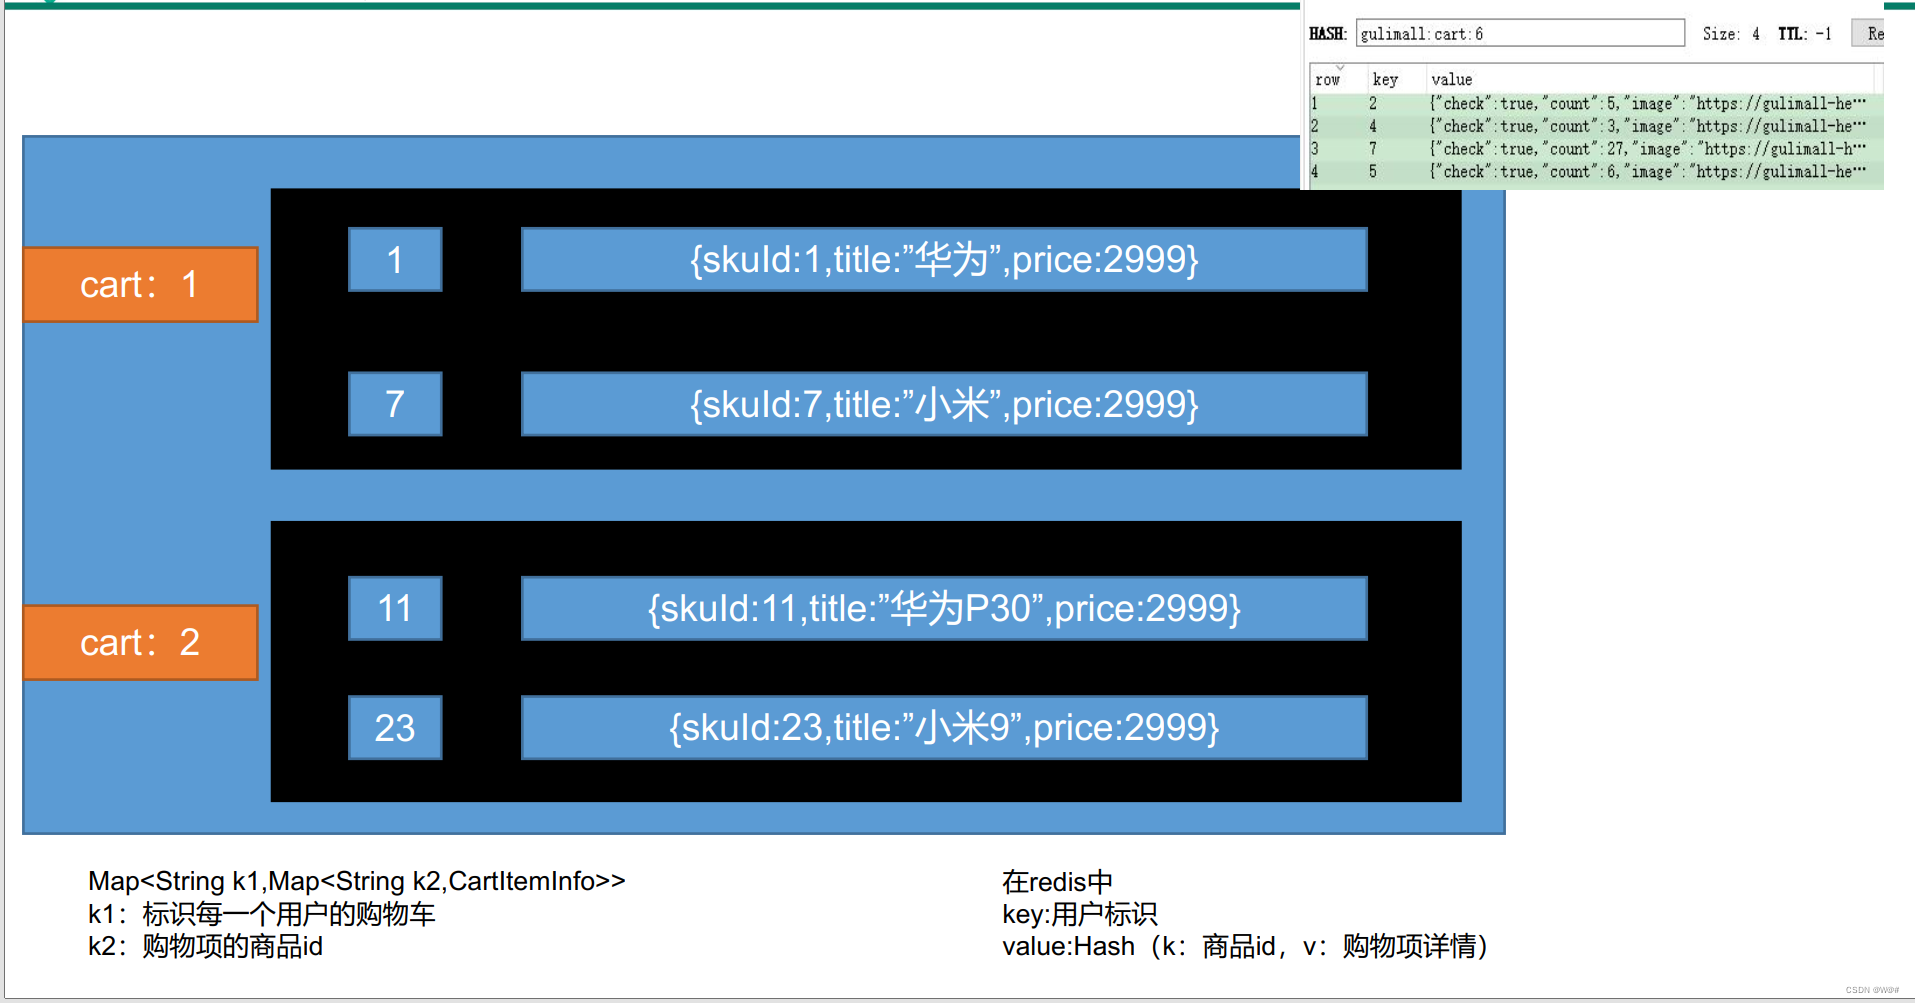This screenshot has height=1003, width=1915.
Task: Click the value cell containing count:27
Action: (x=1648, y=149)
